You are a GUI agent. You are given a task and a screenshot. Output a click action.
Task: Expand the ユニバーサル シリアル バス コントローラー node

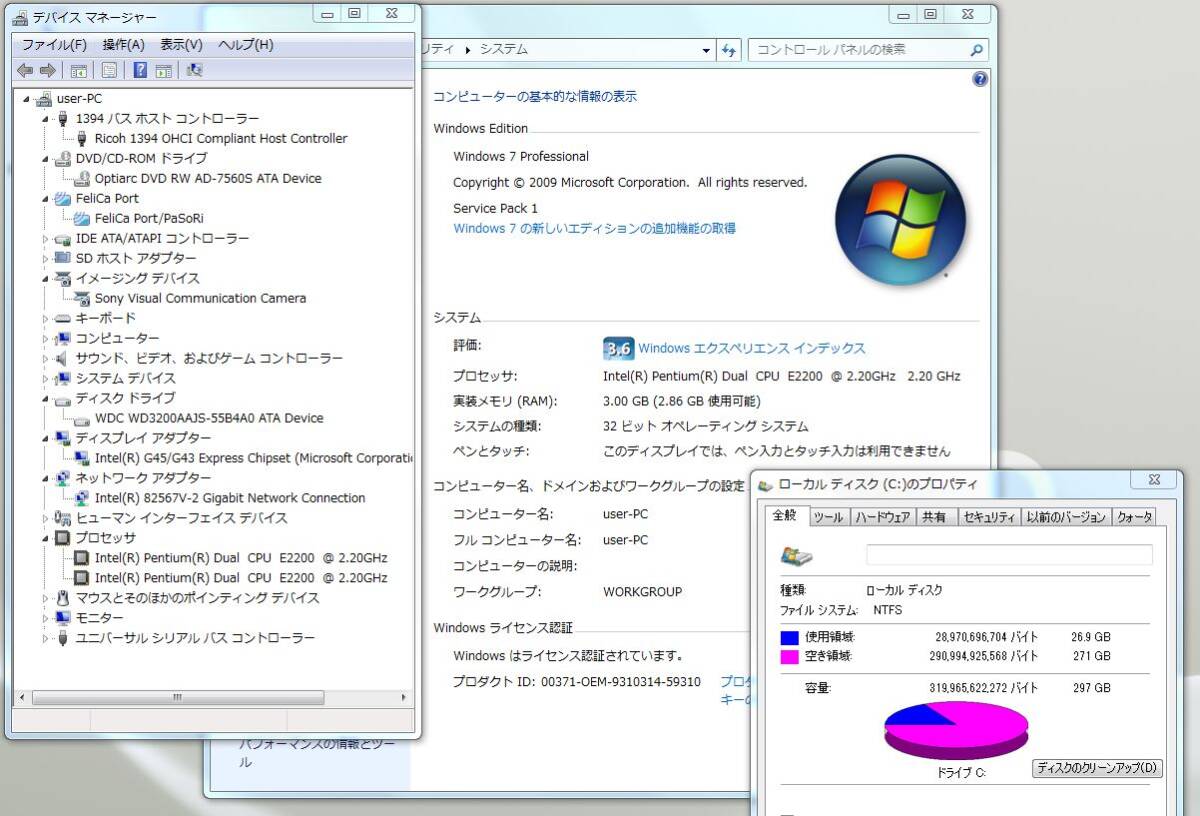click(x=46, y=638)
